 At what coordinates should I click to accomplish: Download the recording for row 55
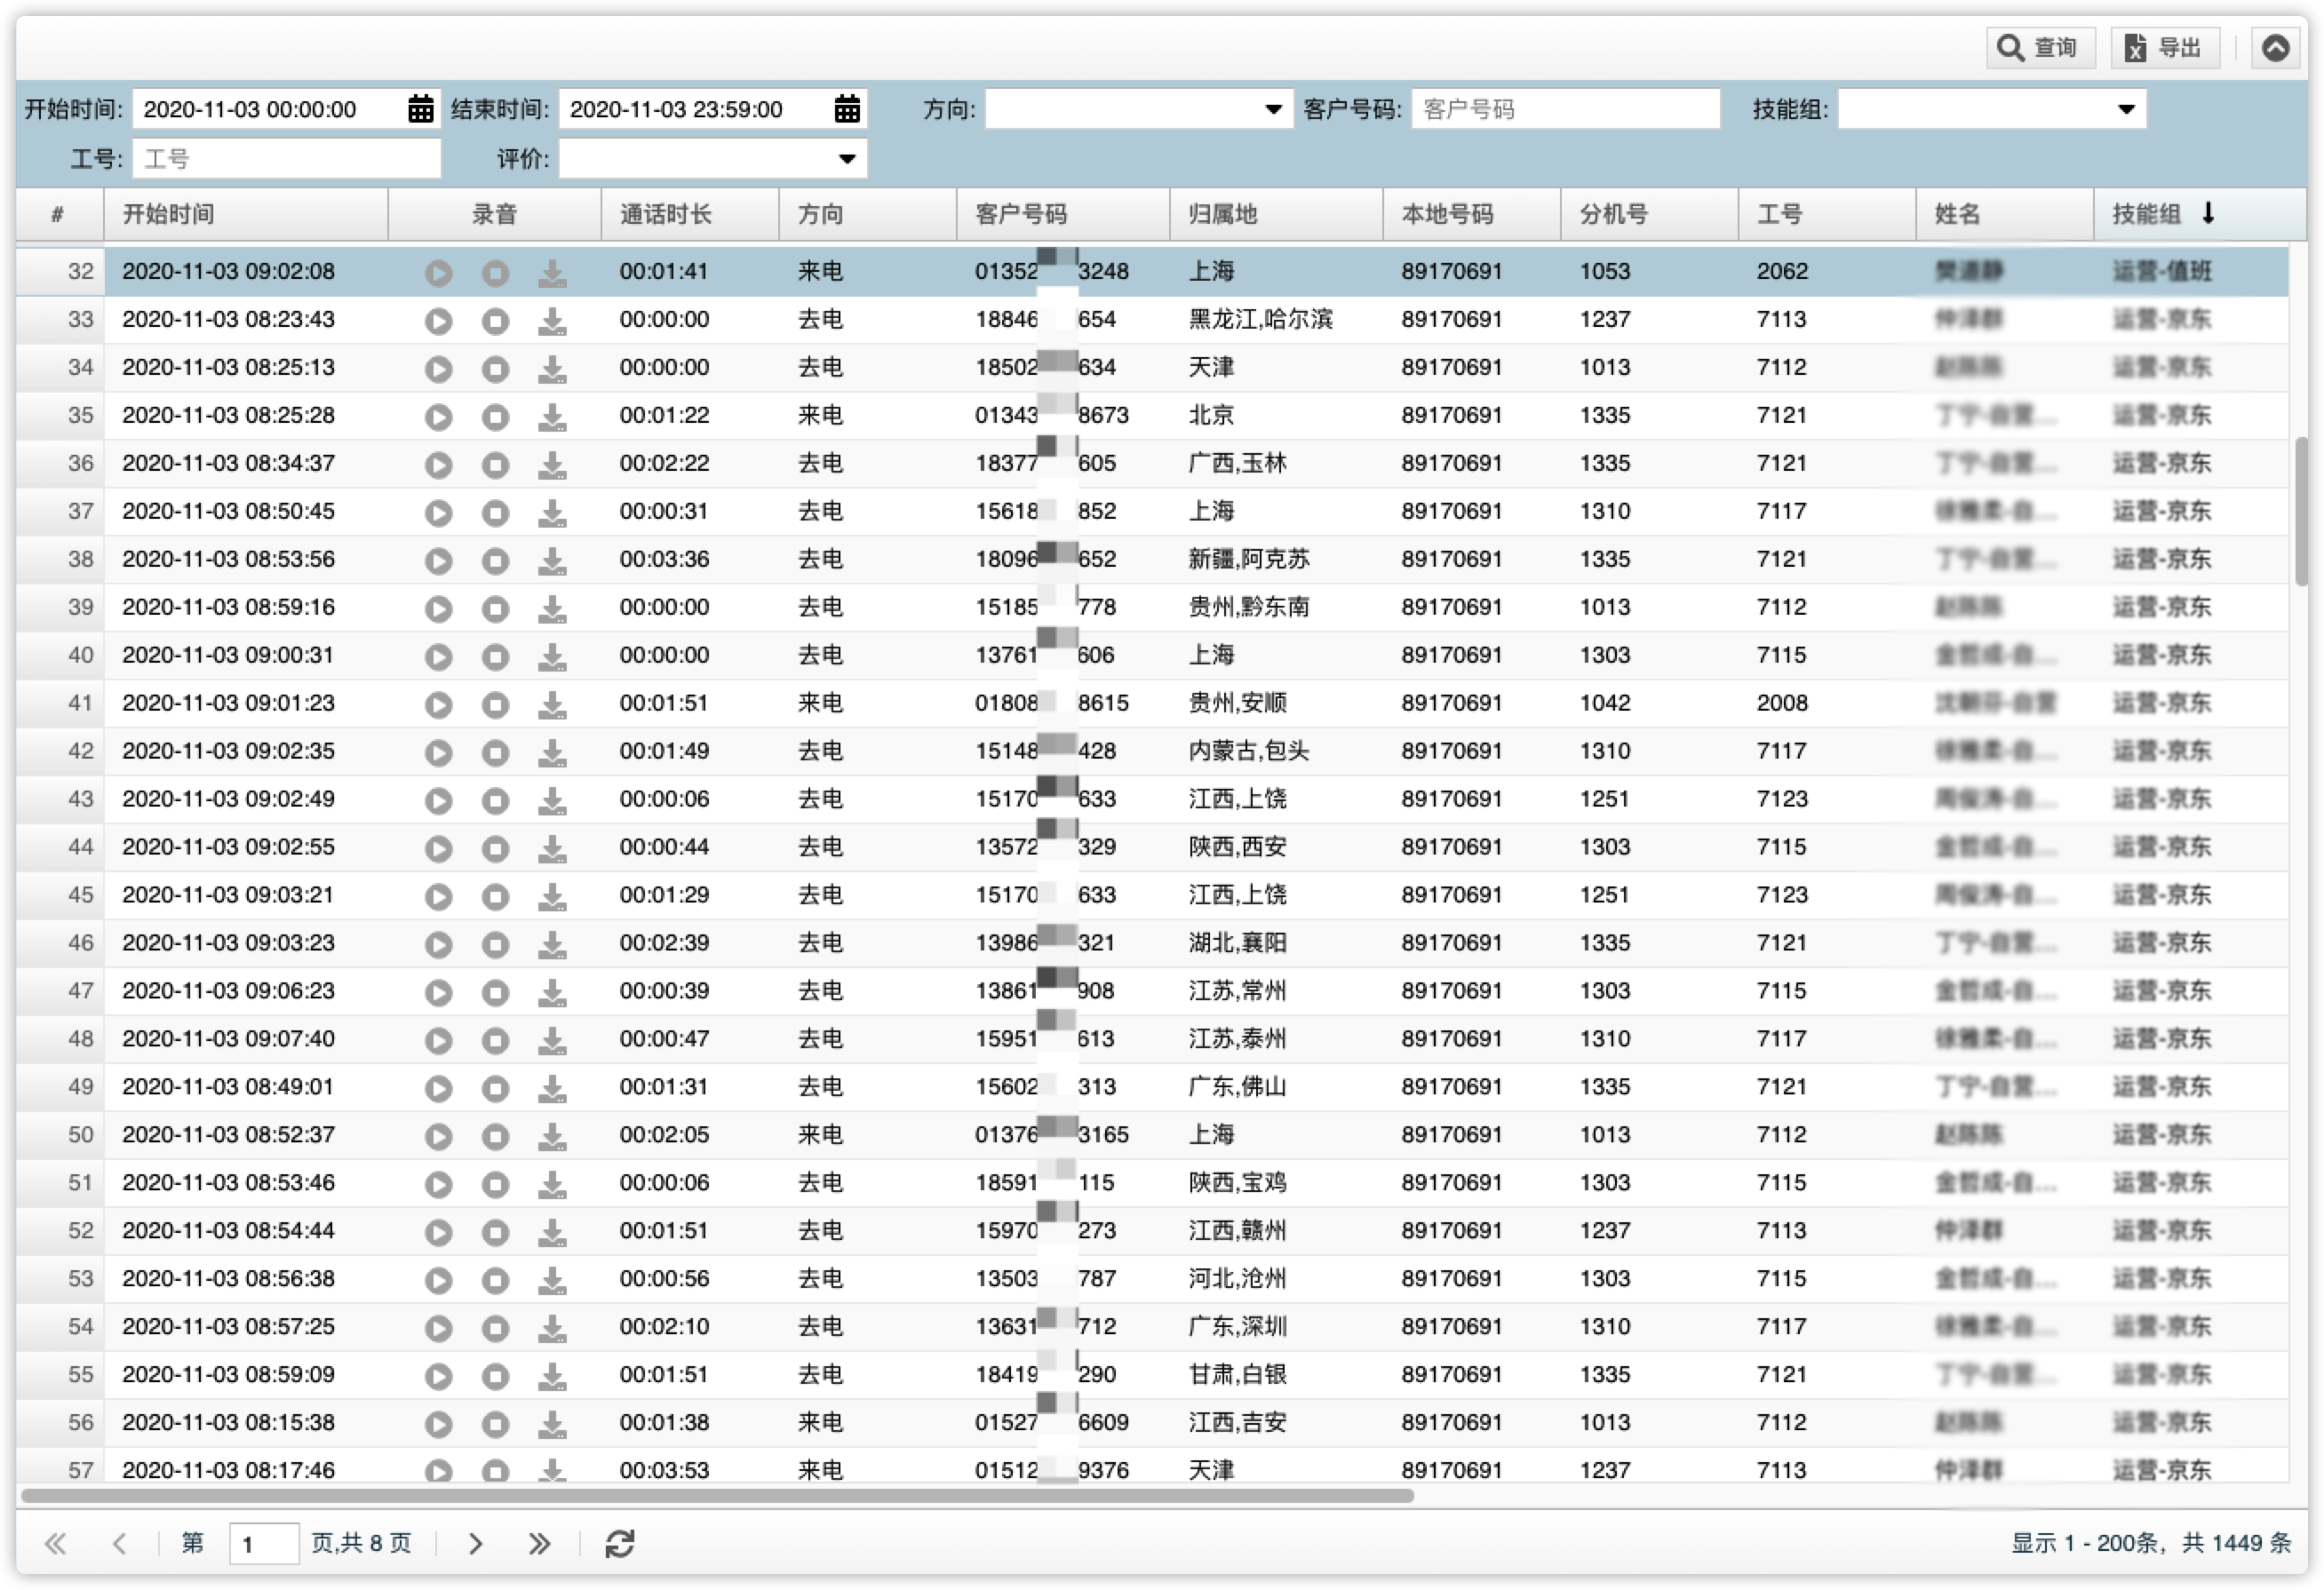click(x=552, y=1377)
